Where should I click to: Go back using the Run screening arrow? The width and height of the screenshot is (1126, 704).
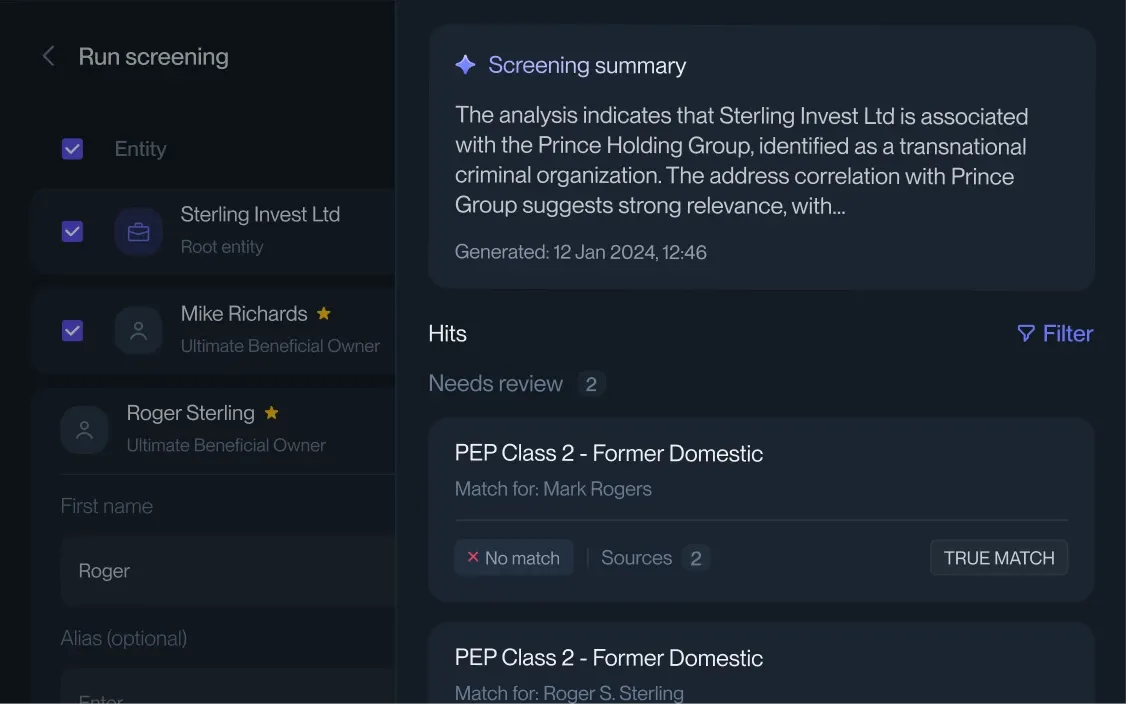coord(48,56)
